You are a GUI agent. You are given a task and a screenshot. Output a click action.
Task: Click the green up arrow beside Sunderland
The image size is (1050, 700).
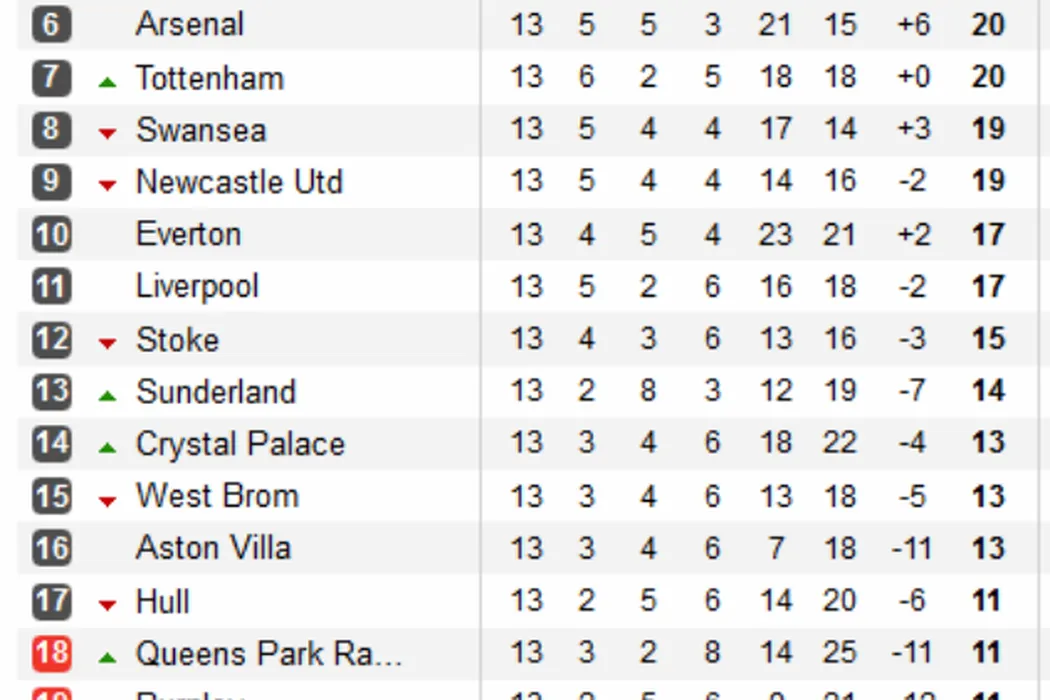point(108,396)
